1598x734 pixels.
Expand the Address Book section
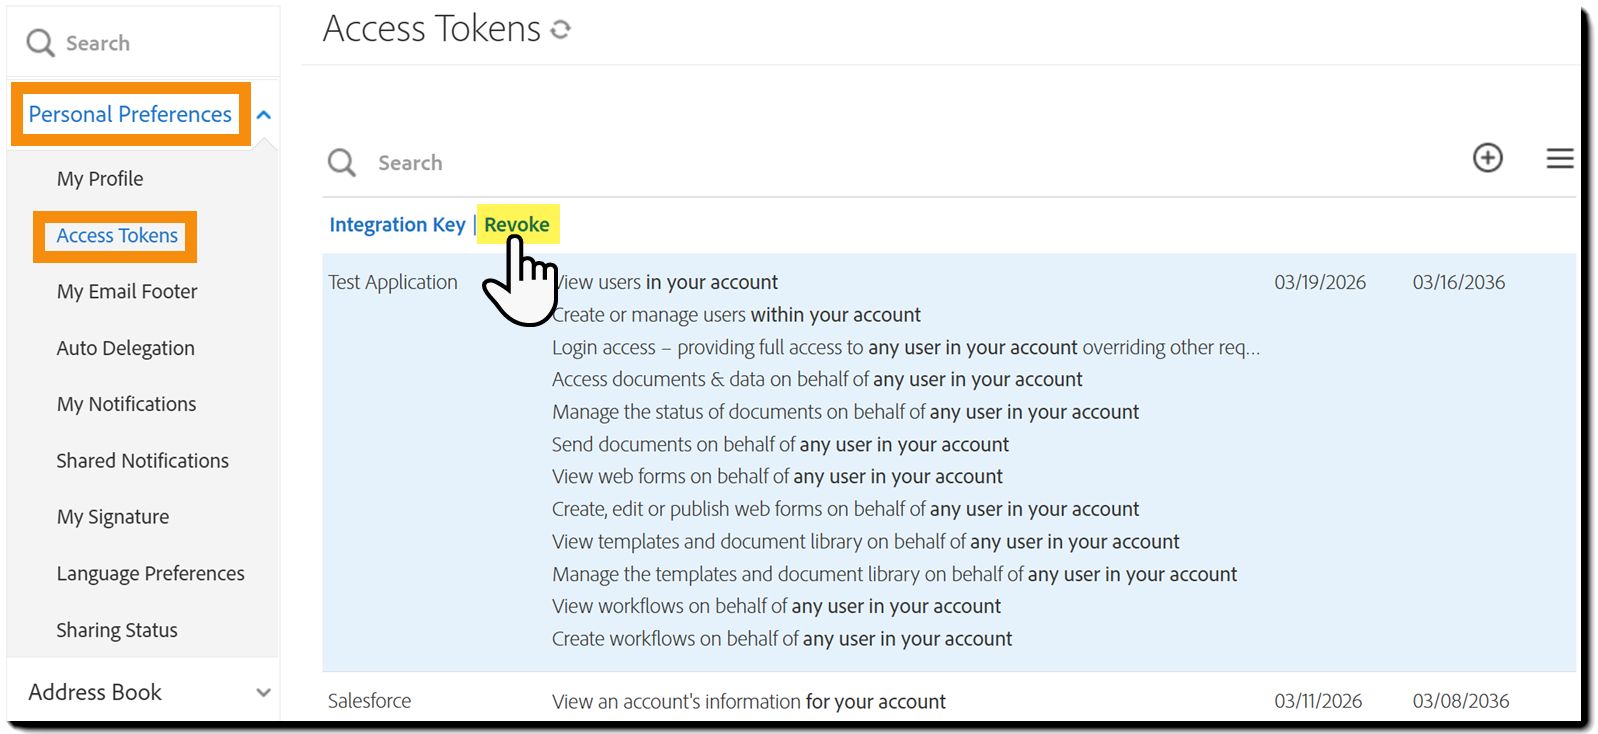263,691
